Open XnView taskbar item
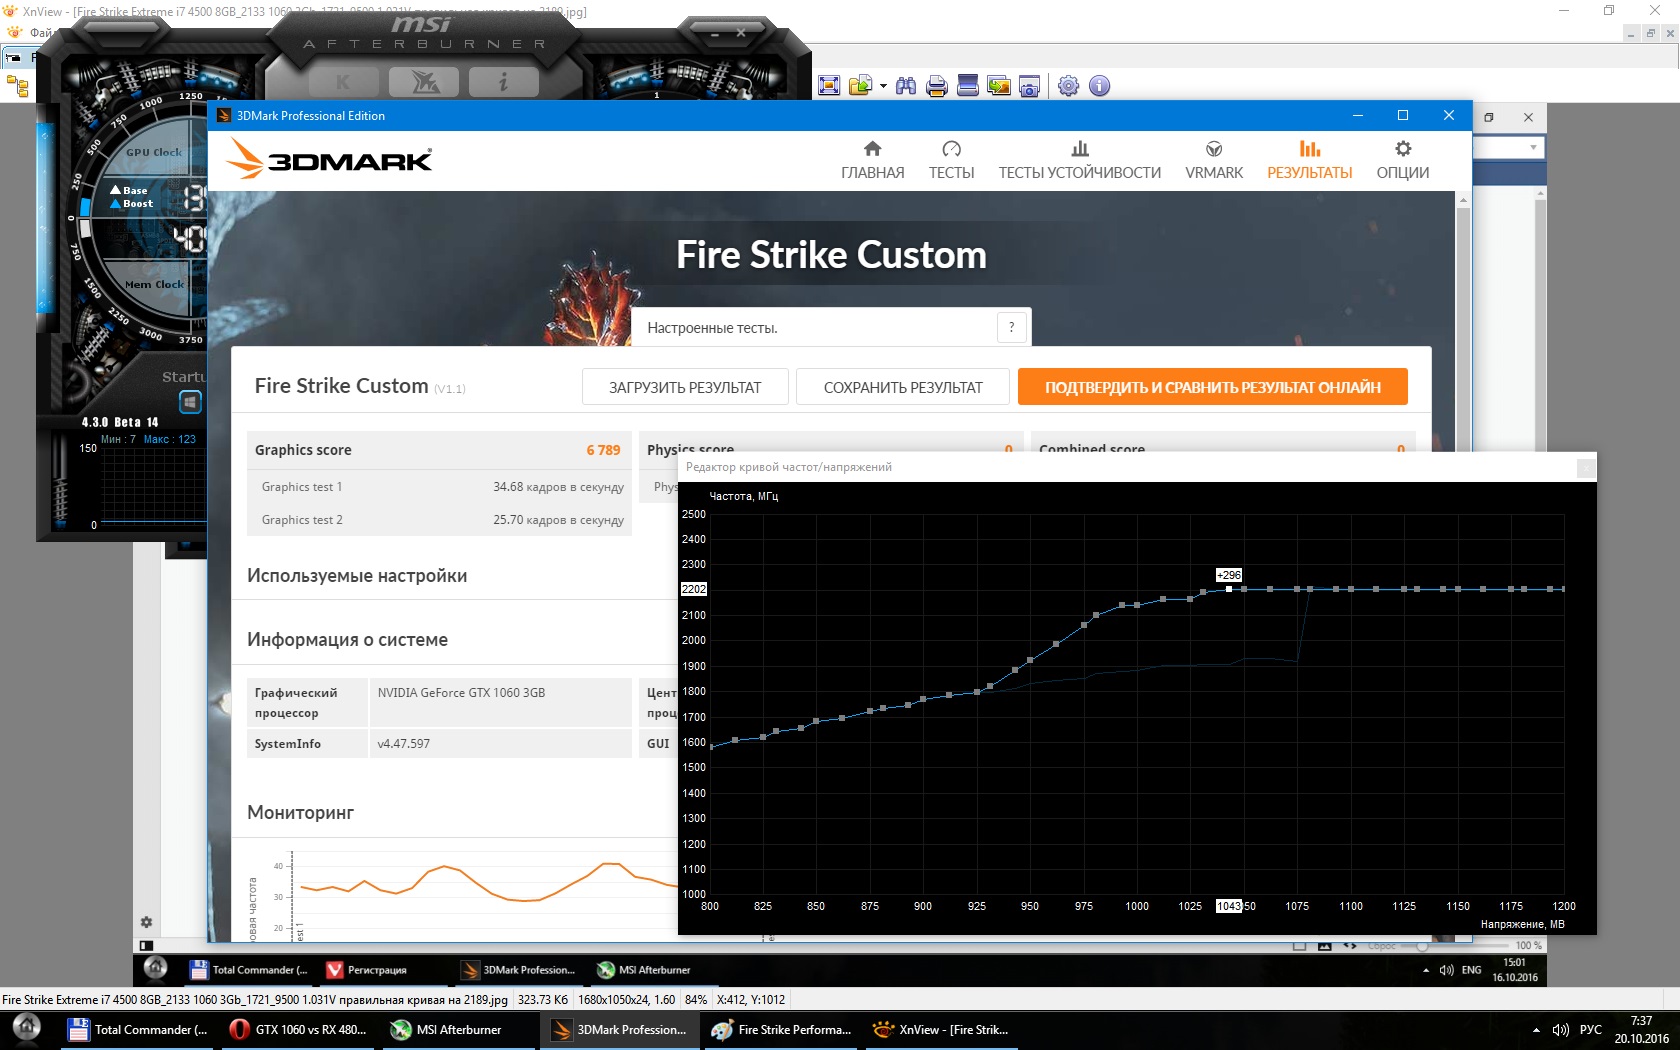 click(942, 1029)
